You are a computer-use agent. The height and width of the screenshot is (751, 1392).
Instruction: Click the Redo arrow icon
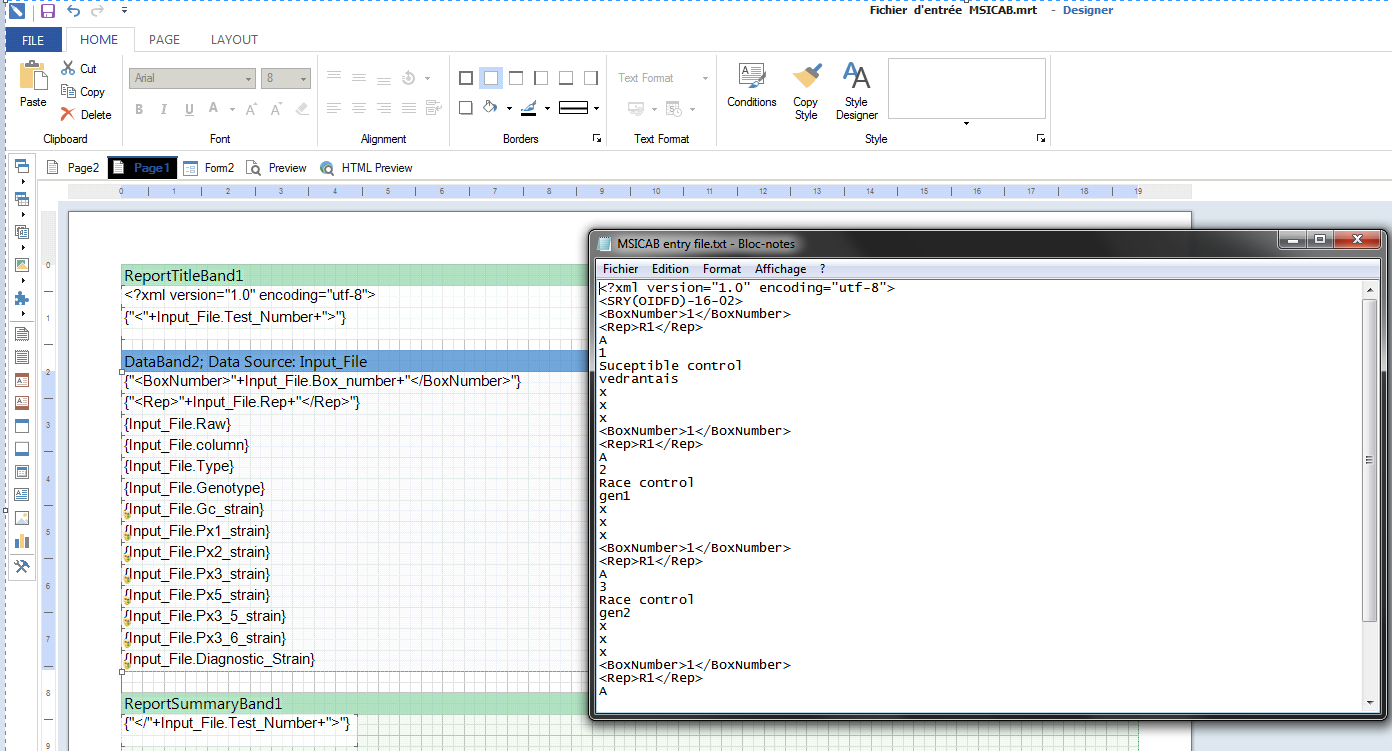(x=97, y=11)
